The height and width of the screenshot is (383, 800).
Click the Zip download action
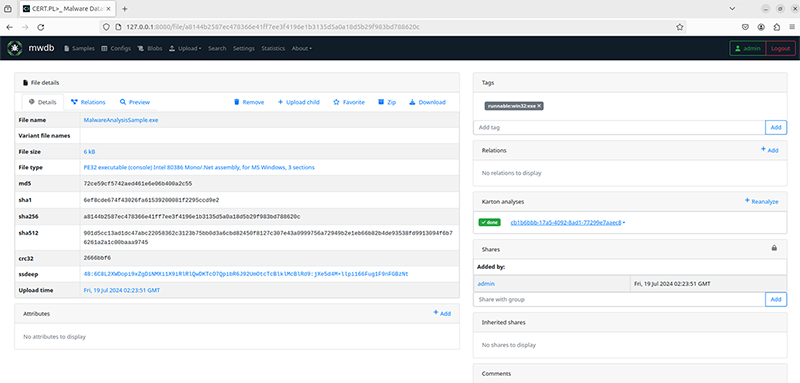coord(387,102)
